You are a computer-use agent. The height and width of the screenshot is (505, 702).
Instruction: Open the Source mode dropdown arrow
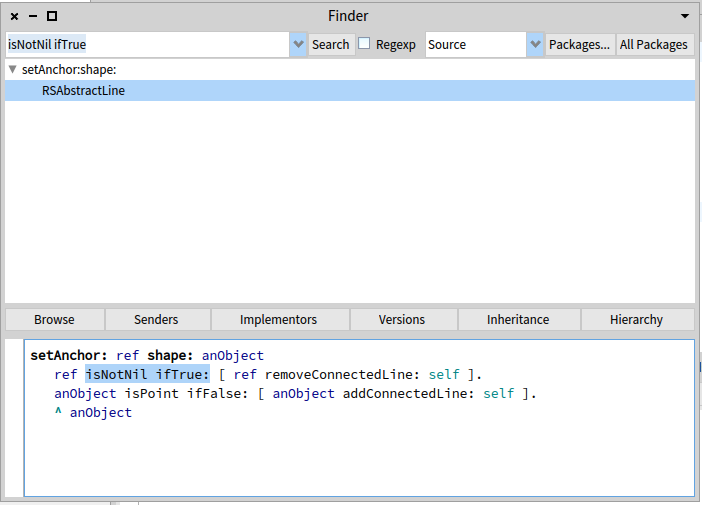click(x=535, y=44)
